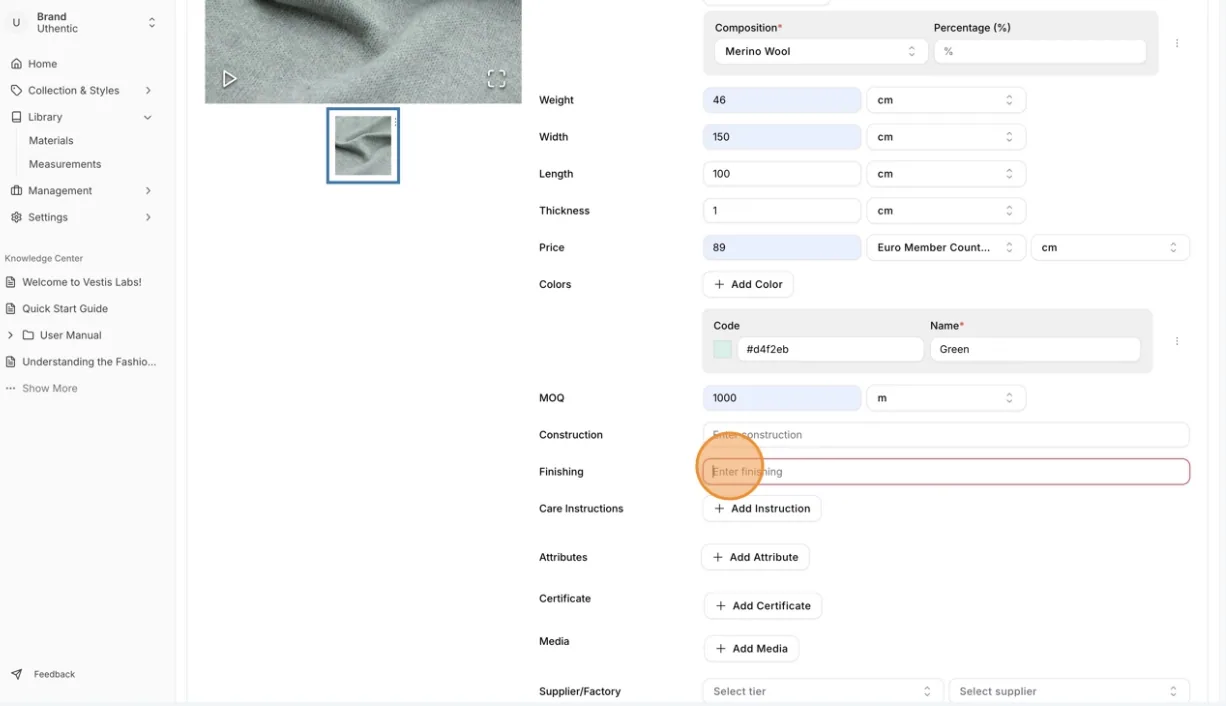The image size is (1226, 706).
Task: Click the Feedback paper plane icon
Action: click(x=16, y=674)
